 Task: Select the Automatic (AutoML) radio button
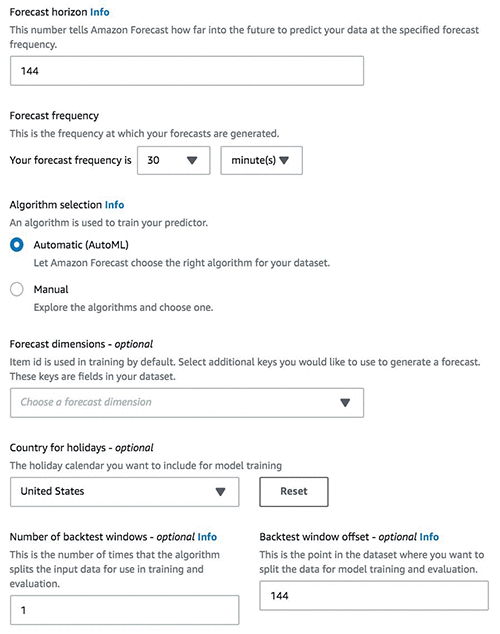(x=17, y=245)
